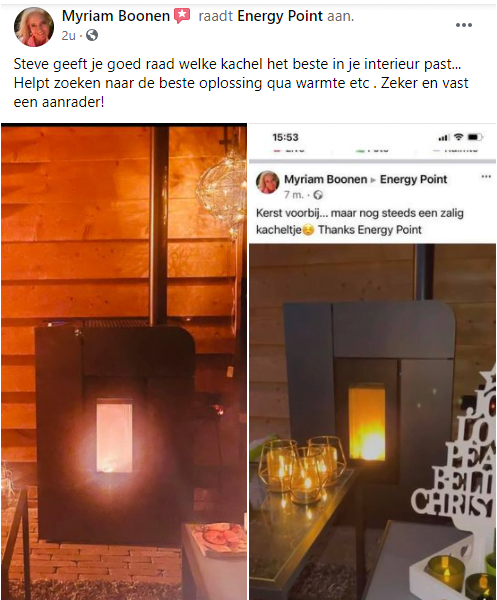Open the post options three-dots menu
The image size is (497, 600).
(x=463, y=25)
